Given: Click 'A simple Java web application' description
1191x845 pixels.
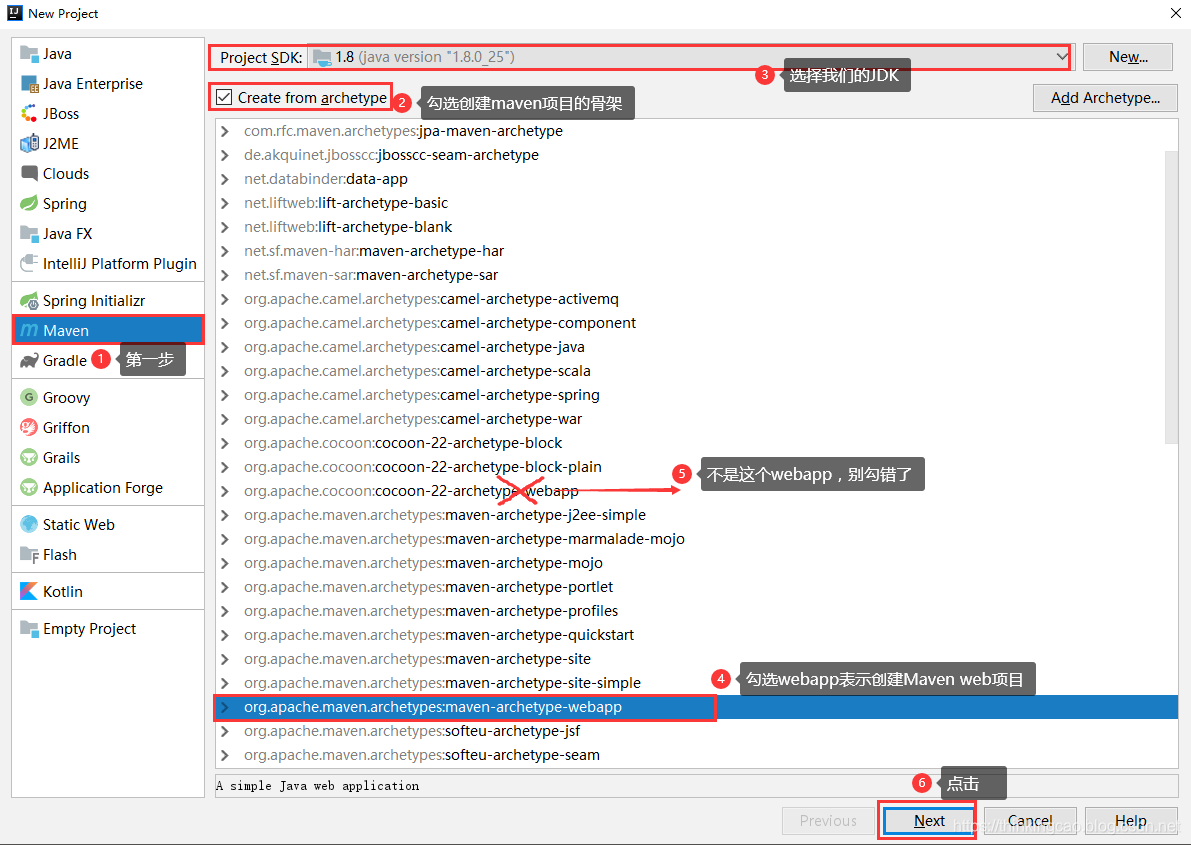Looking at the screenshot, I should [x=317, y=786].
